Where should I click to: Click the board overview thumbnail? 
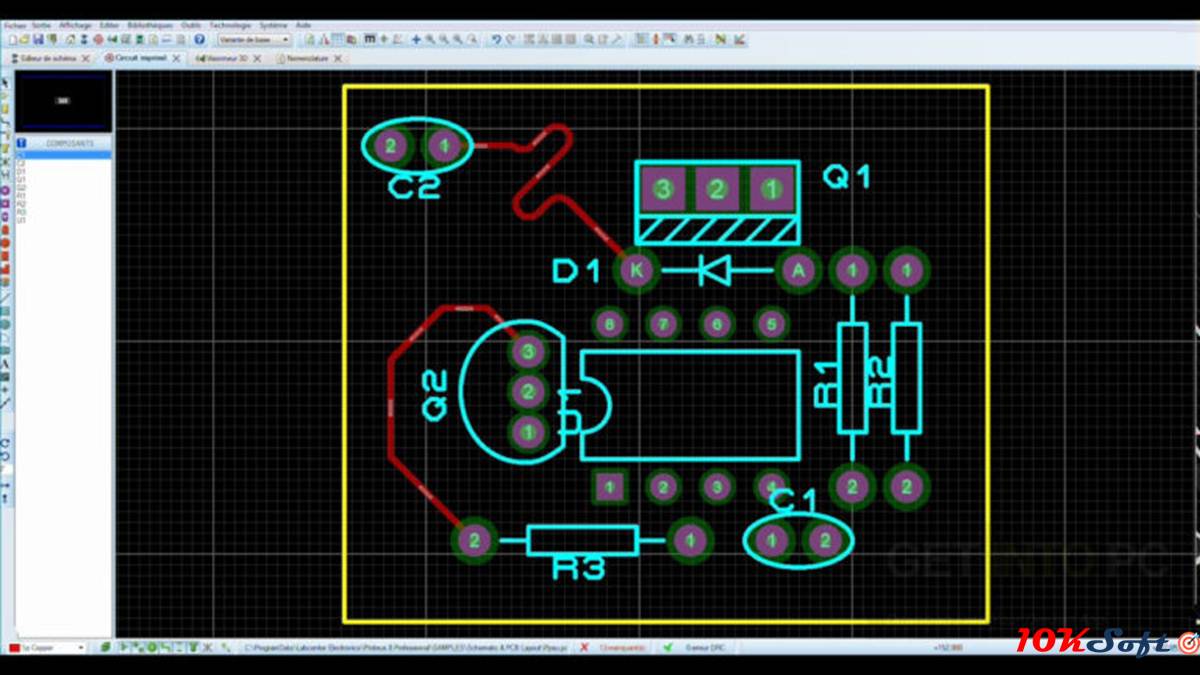point(63,100)
